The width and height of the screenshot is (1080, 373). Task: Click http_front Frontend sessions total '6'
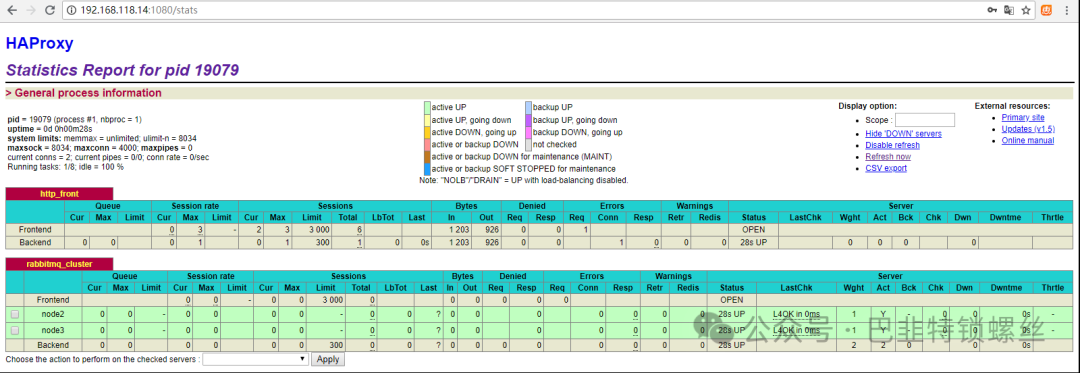360,229
